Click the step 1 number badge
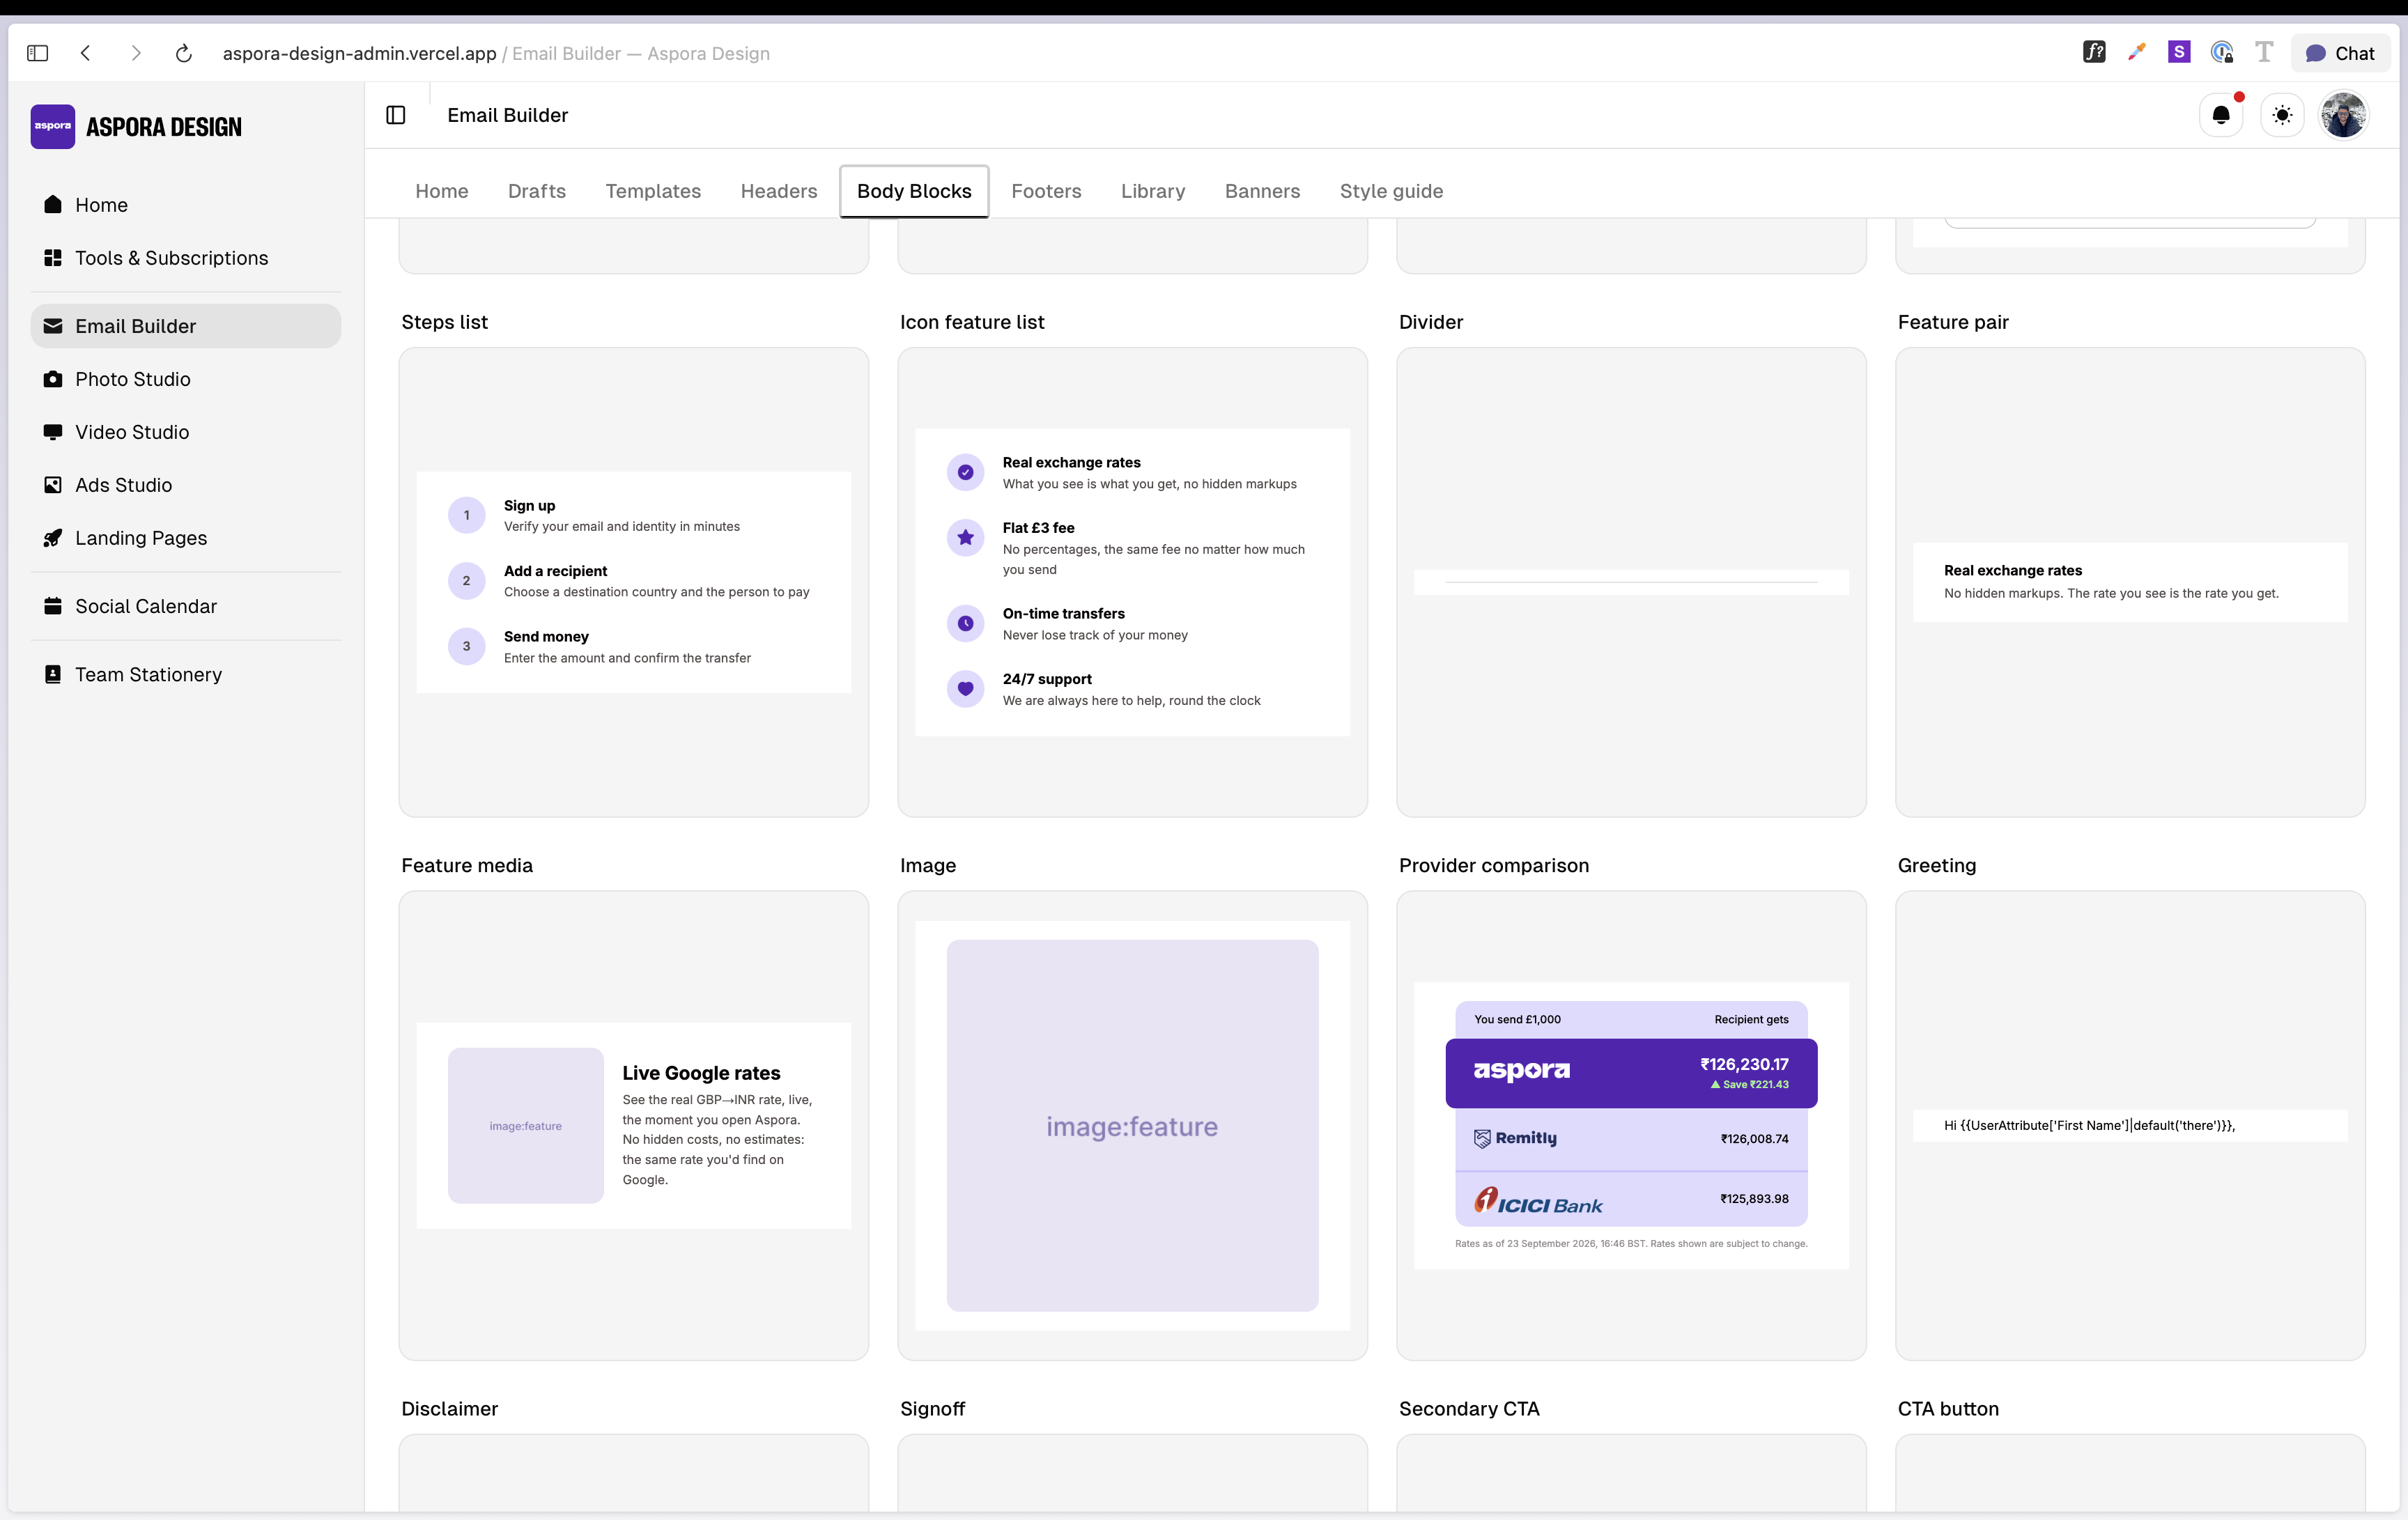The width and height of the screenshot is (2408, 1520). 466,515
